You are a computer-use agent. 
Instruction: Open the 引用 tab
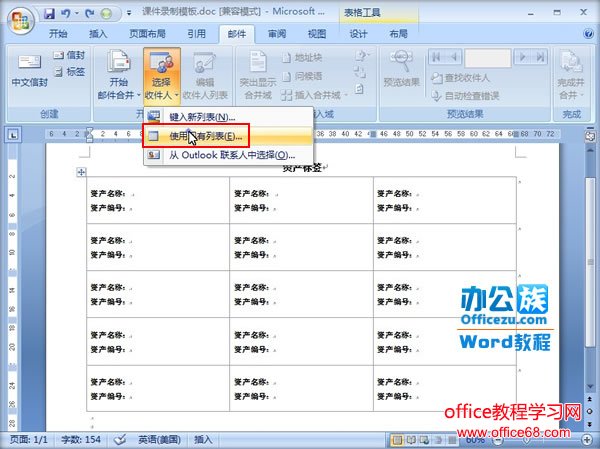pos(196,34)
